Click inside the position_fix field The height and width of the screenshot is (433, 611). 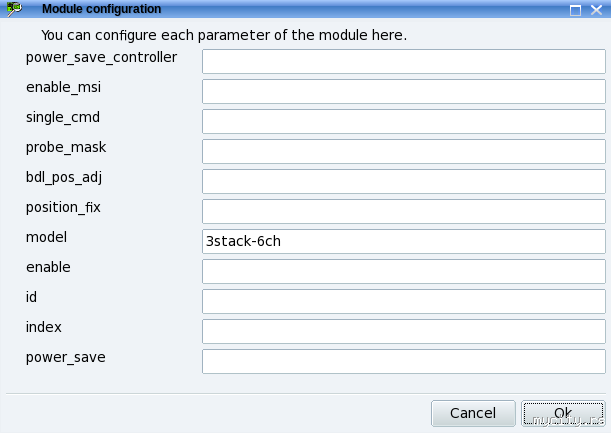click(403, 212)
